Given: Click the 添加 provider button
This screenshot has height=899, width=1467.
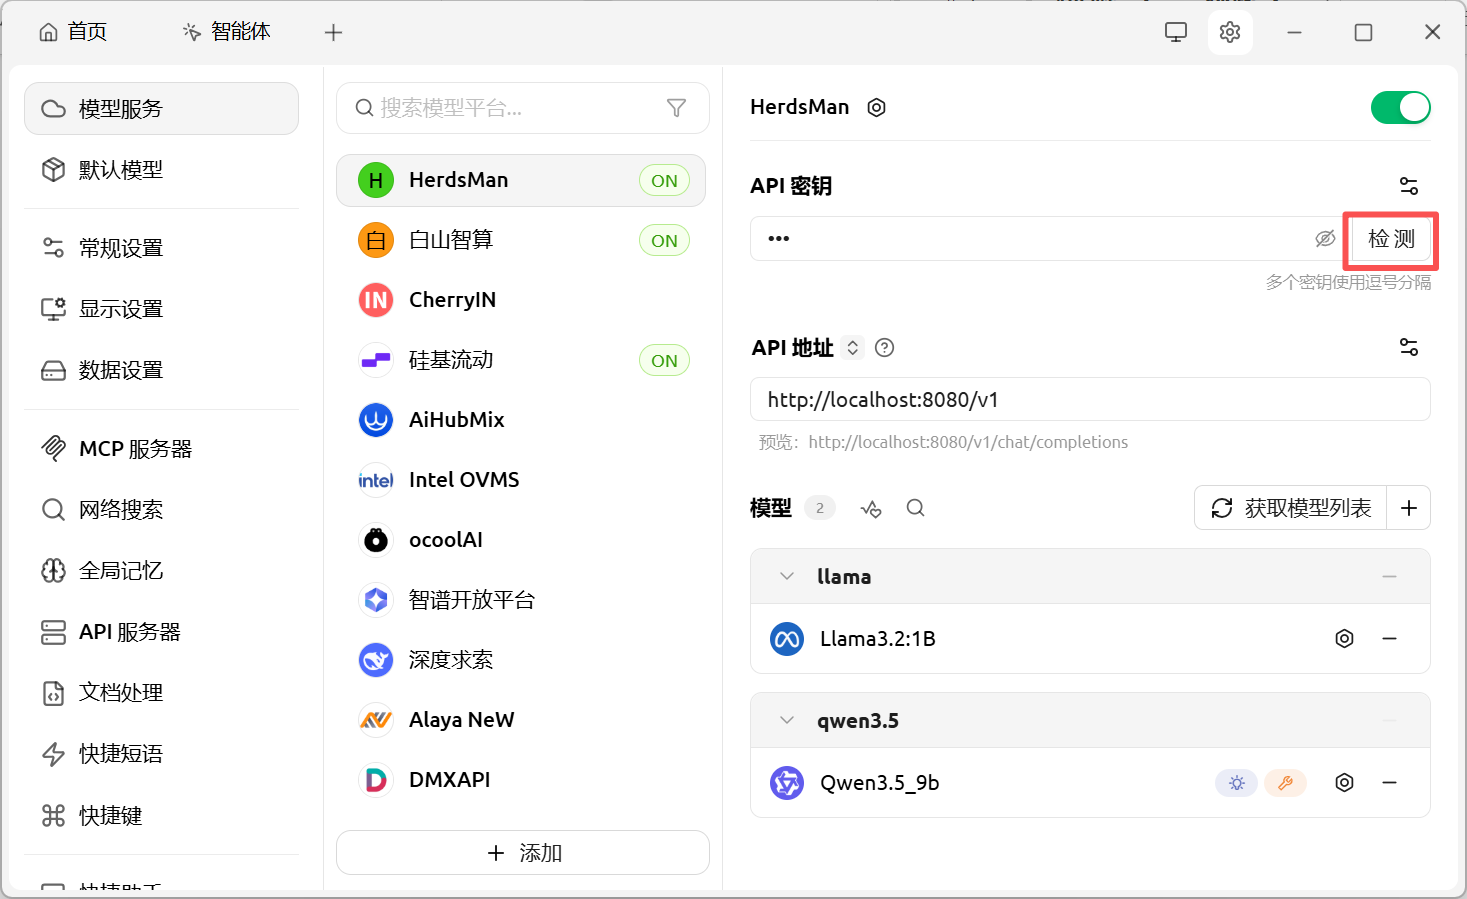Looking at the screenshot, I should (523, 853).
